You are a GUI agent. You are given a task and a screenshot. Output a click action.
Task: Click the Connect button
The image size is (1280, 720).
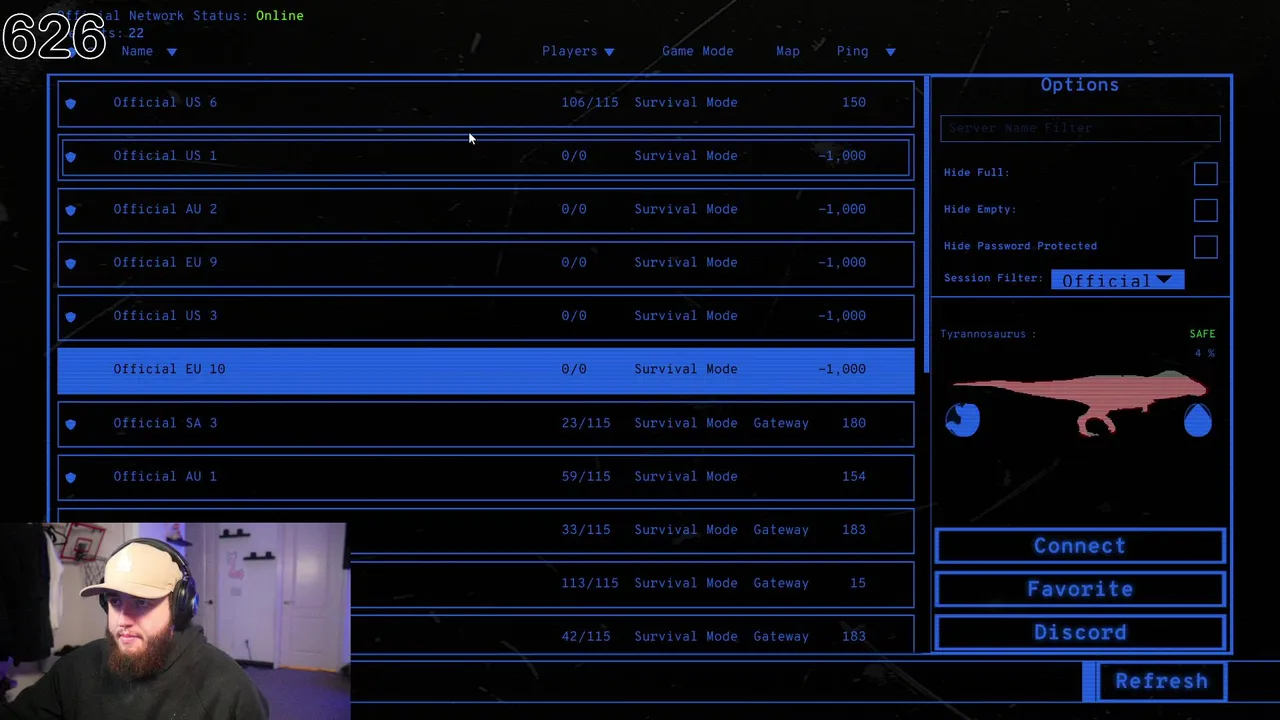1080,546
